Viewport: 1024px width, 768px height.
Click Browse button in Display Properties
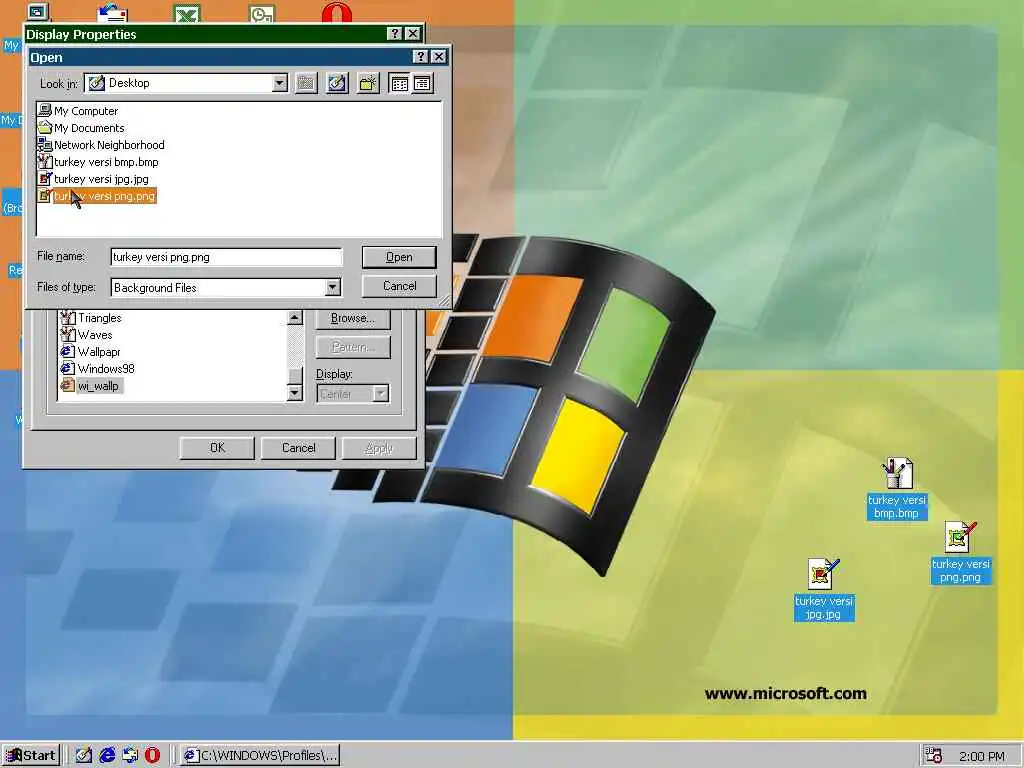[353, 319]
